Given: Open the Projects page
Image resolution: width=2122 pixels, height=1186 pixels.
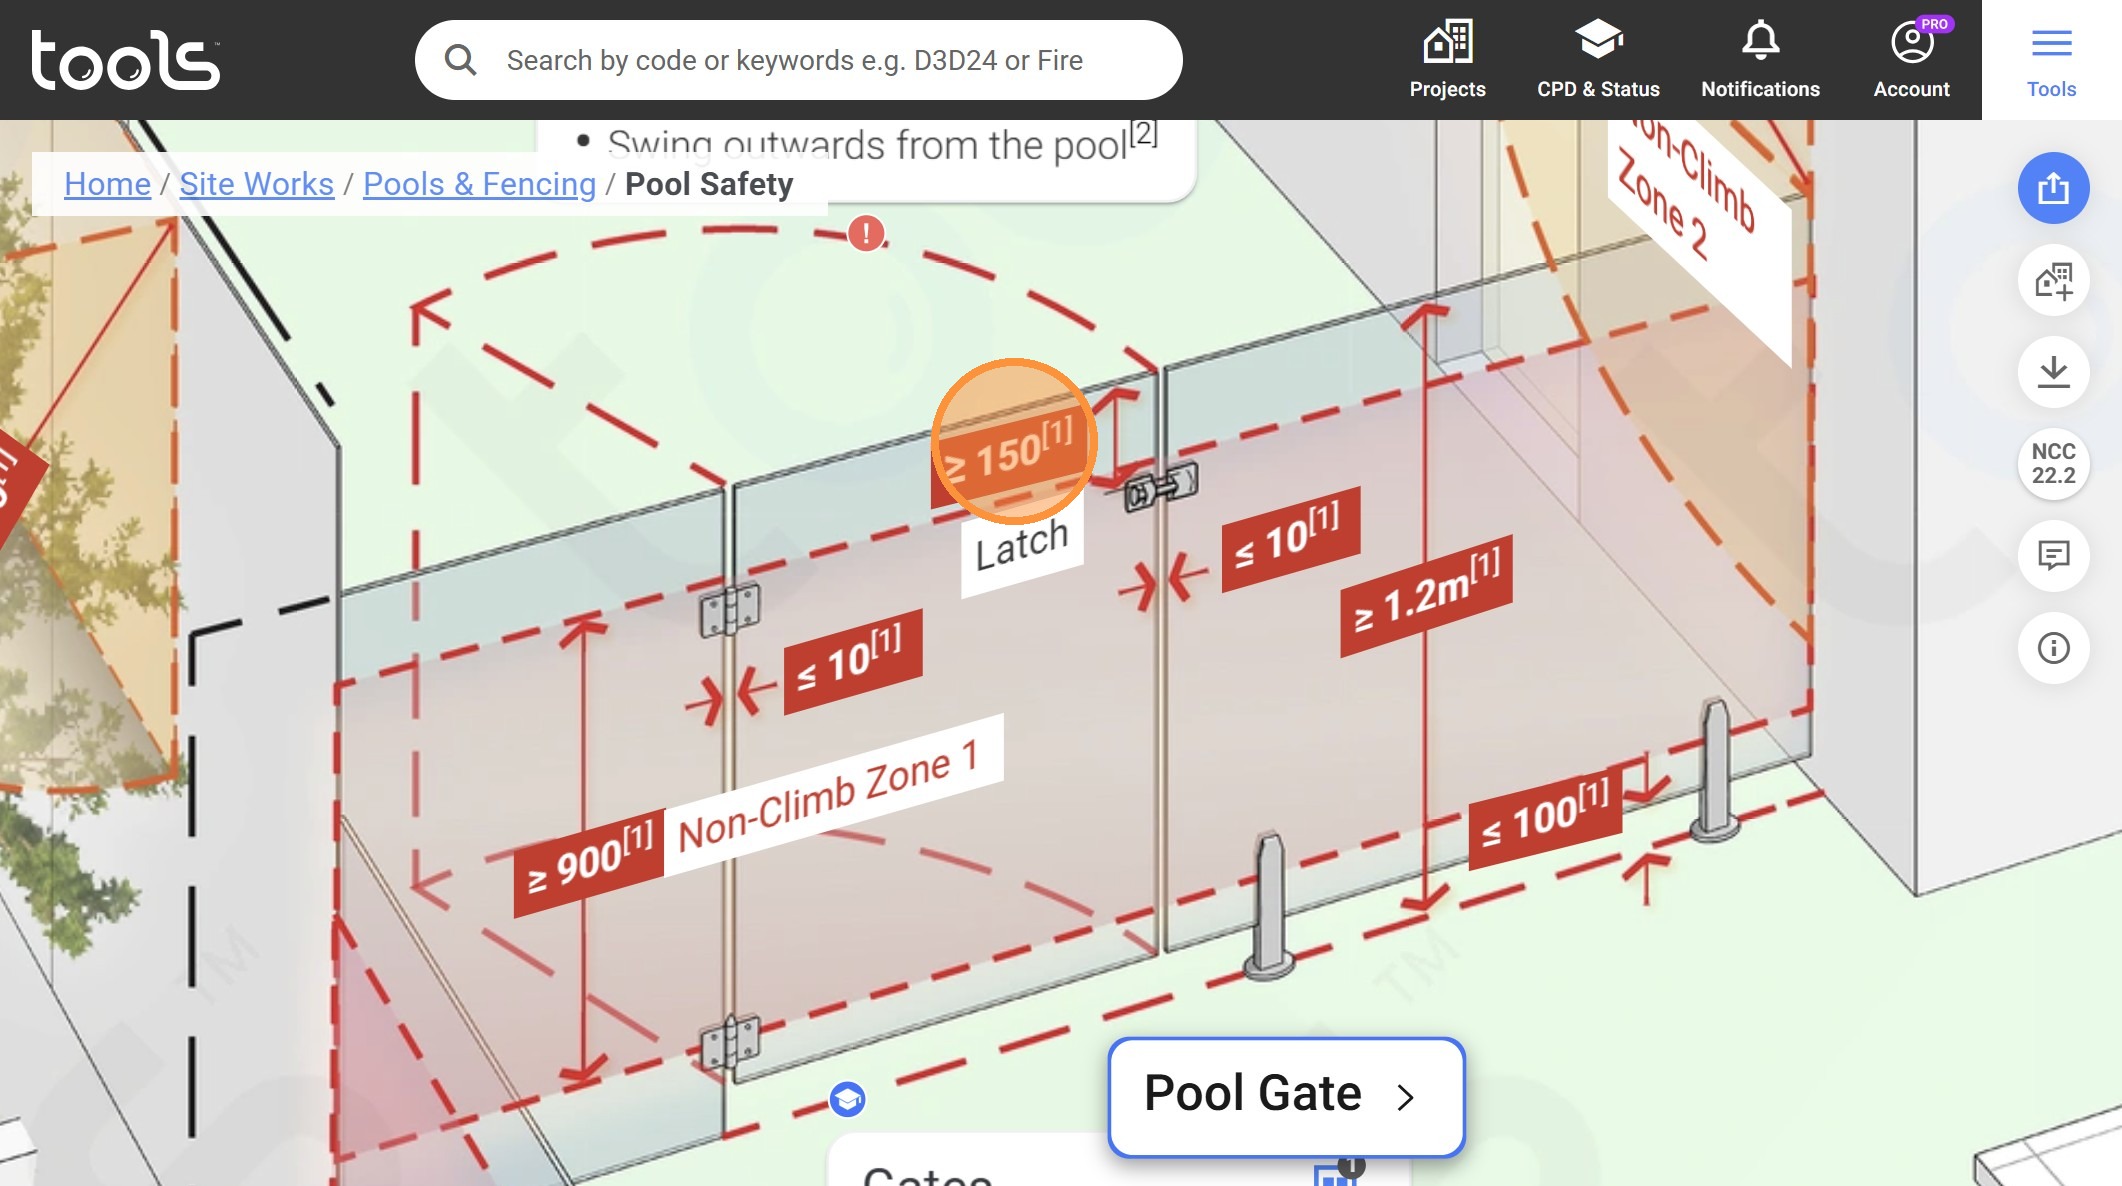Looking at the screenshot, I should pyautogui.click(x=1447, y=60).
